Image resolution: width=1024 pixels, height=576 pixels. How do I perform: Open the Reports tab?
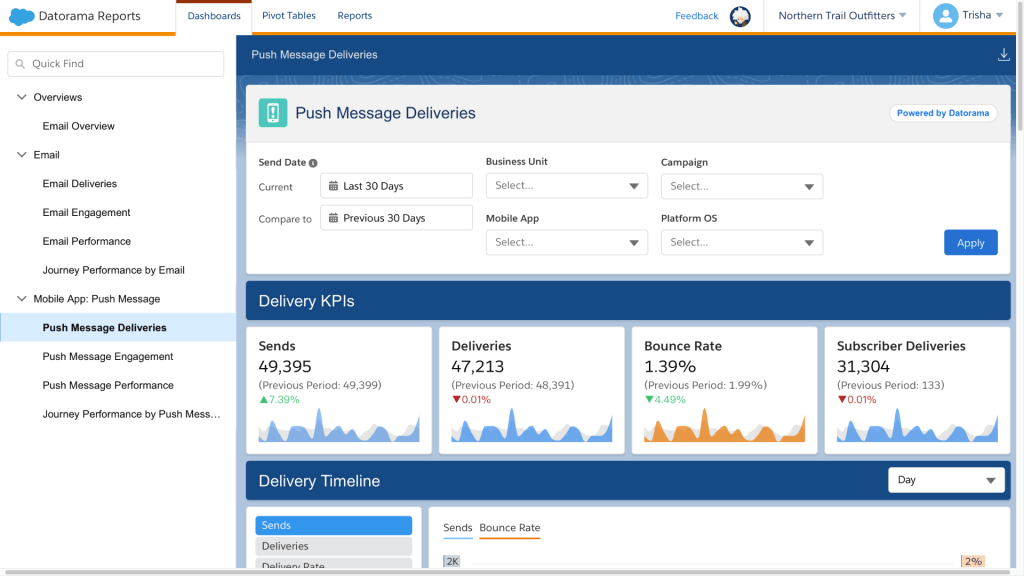(x=354, y=16)
